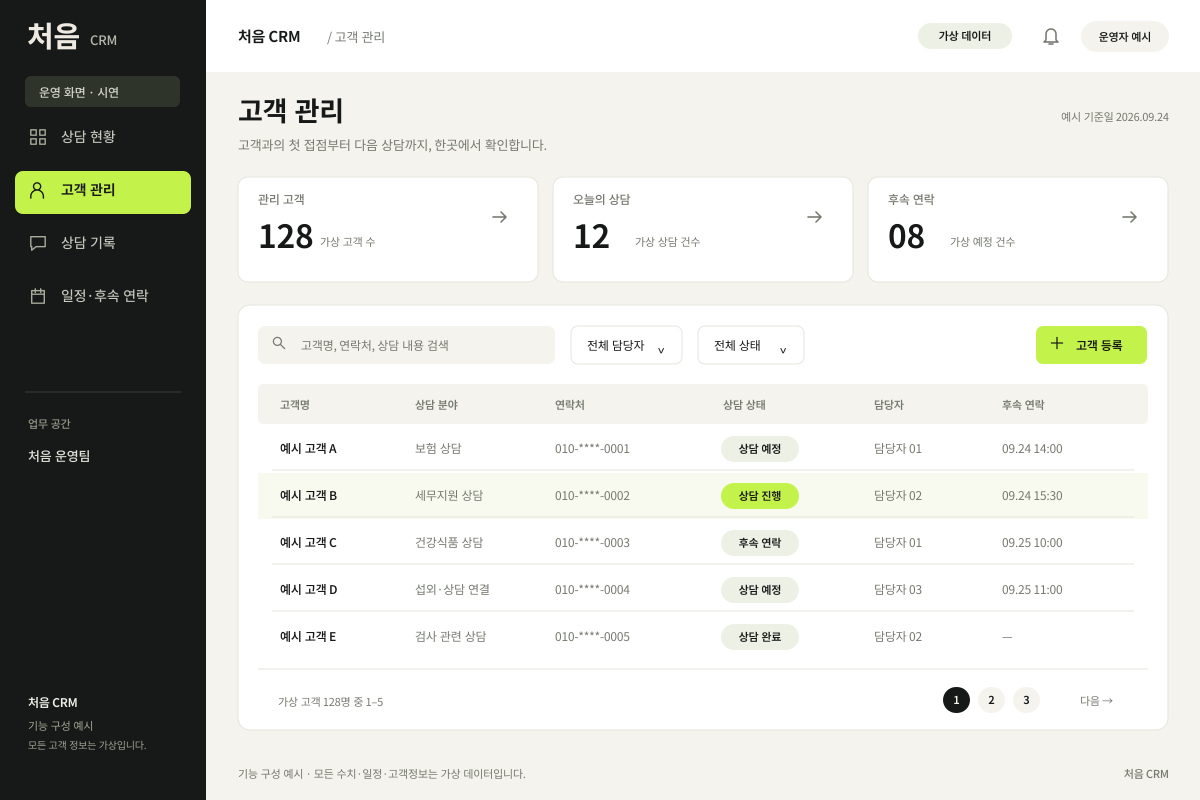Open the 전체 담당자 dropdown
The height and width of the screenshot is (800, 1200).
point(626,345)
